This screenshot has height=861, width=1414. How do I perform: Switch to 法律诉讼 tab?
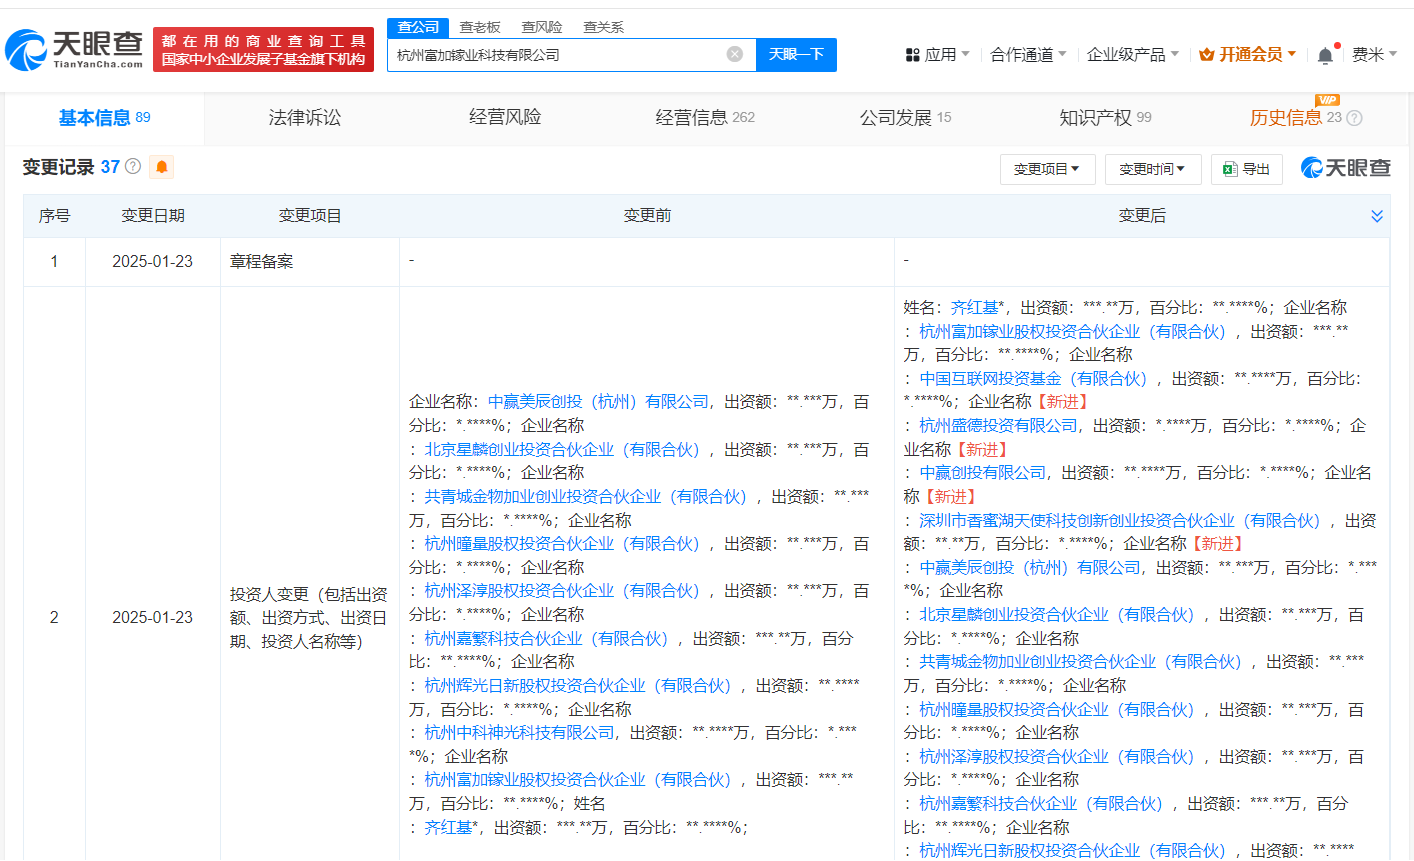click(x=305, y=118)
